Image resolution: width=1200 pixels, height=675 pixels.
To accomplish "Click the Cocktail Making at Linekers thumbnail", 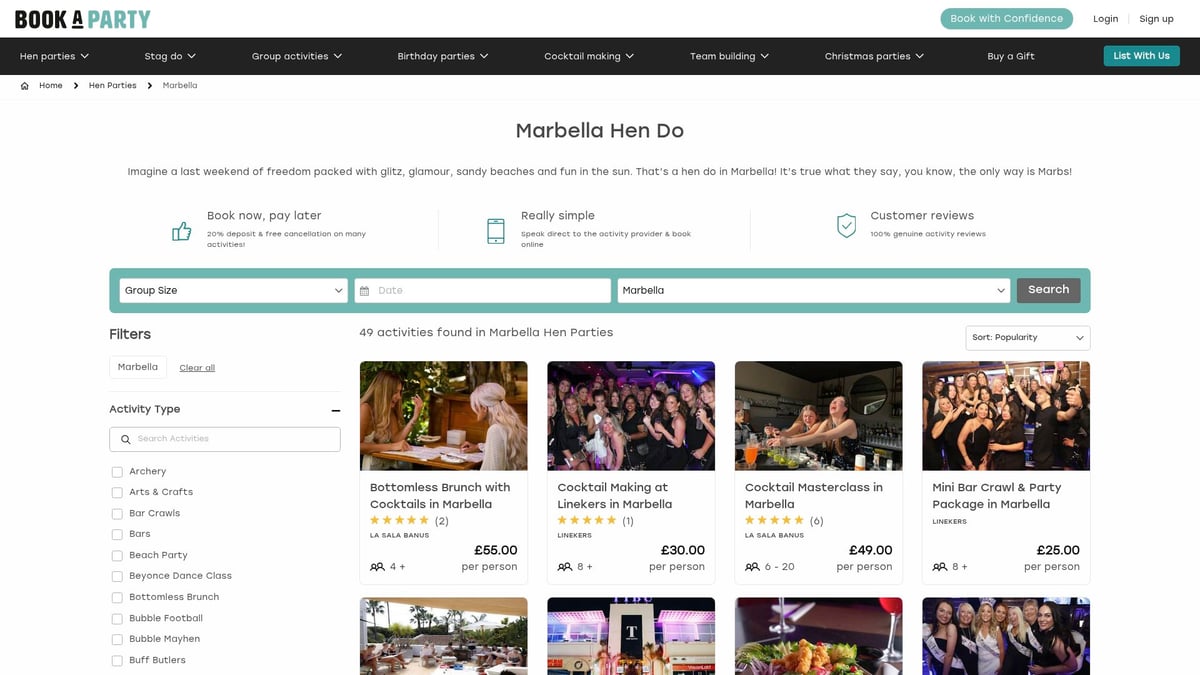I will (631, 415).
